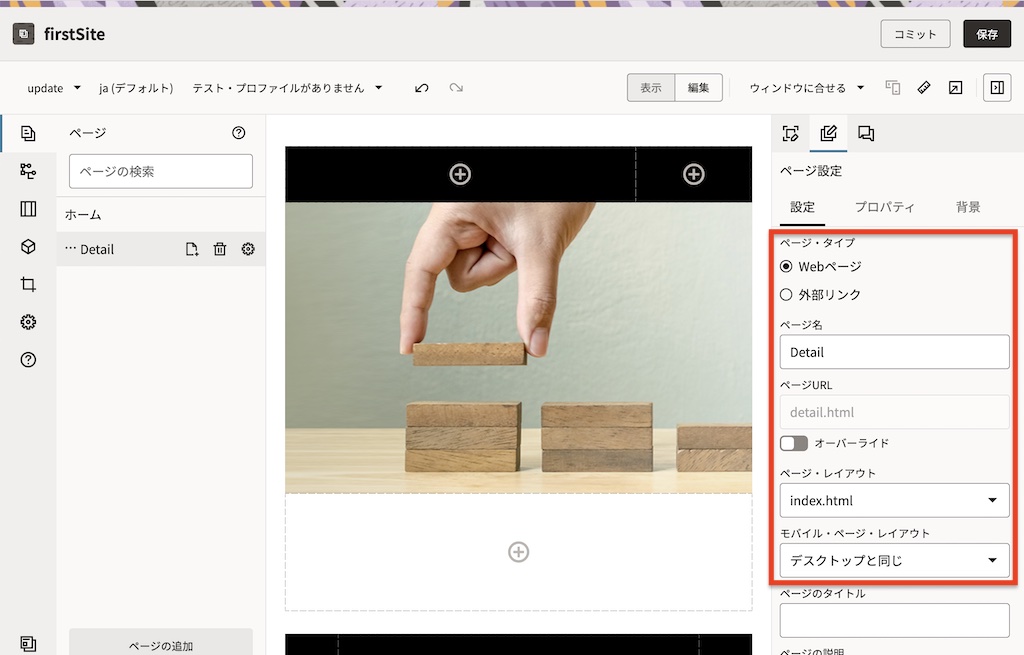Screen dimensions: 1024x655
Task: Click the コミット button
Action: (x=915, y=34)
